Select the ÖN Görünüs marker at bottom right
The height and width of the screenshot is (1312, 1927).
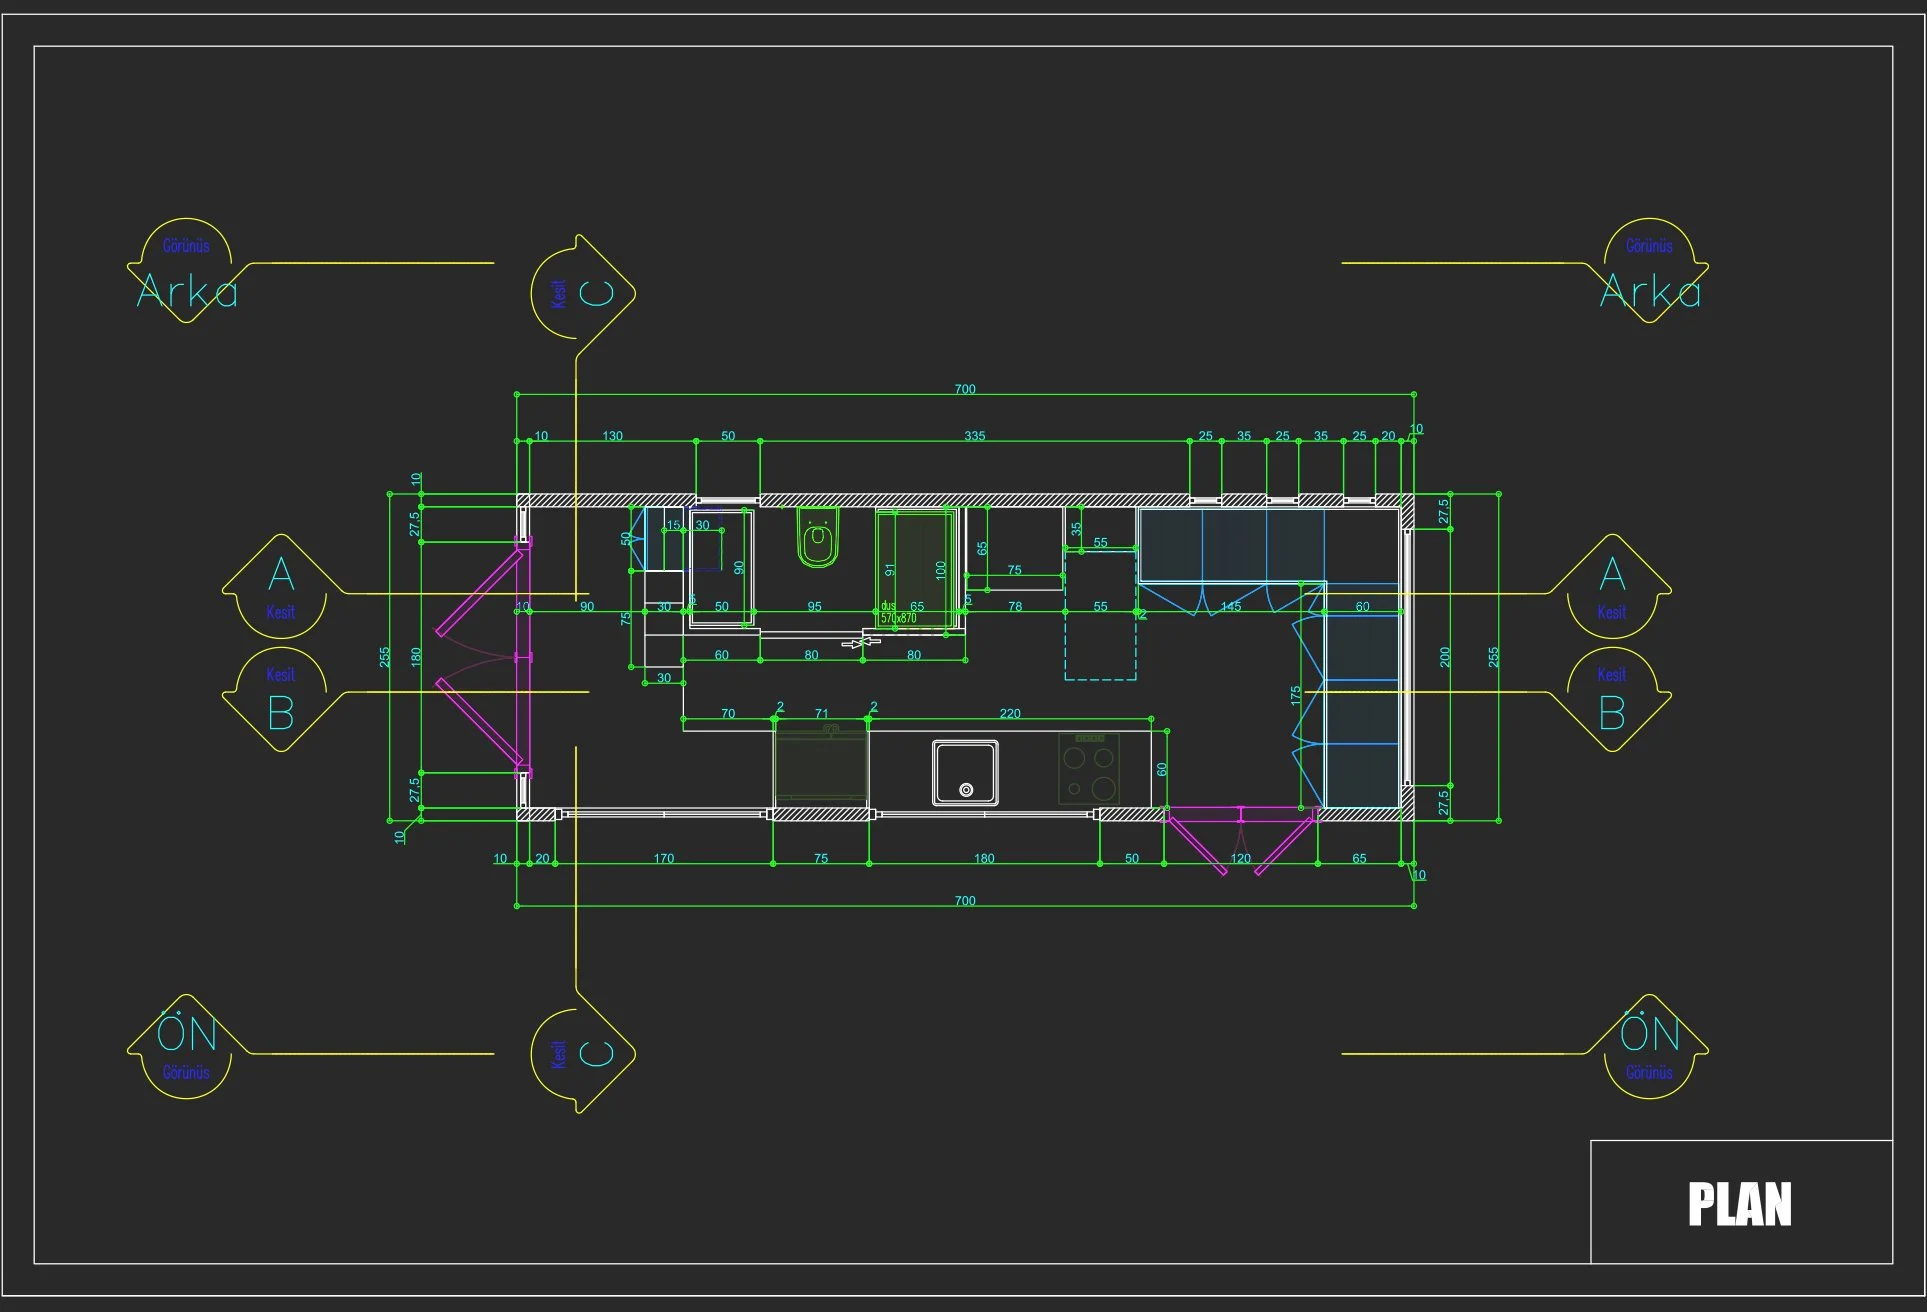pyautogui.click(x=1650, y=1046)
